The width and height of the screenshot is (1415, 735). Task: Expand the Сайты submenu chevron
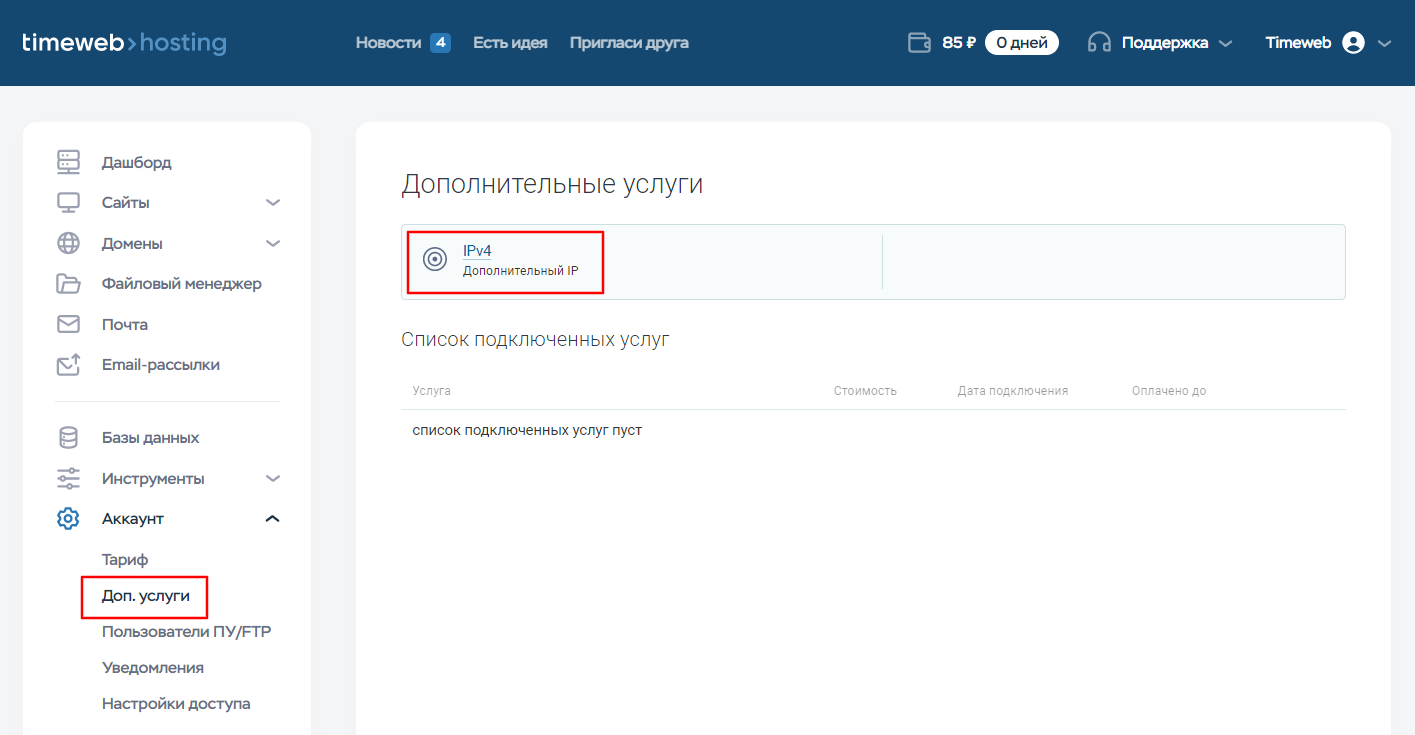[x=272, y=203]
